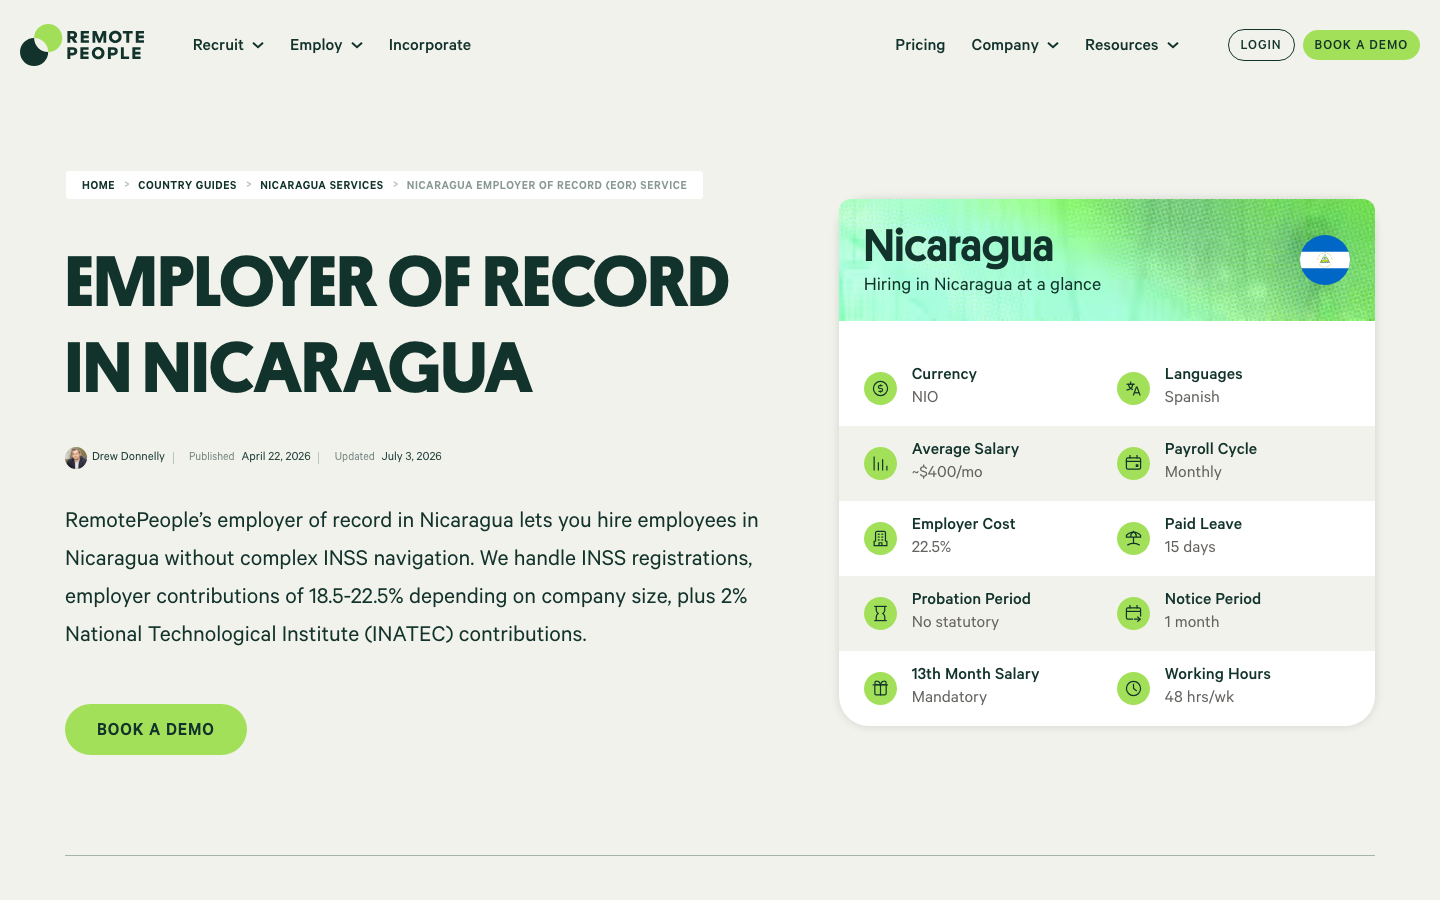
Task: Open COUNTRY GUIDES breadcrumb link
Action: point(187,185)
